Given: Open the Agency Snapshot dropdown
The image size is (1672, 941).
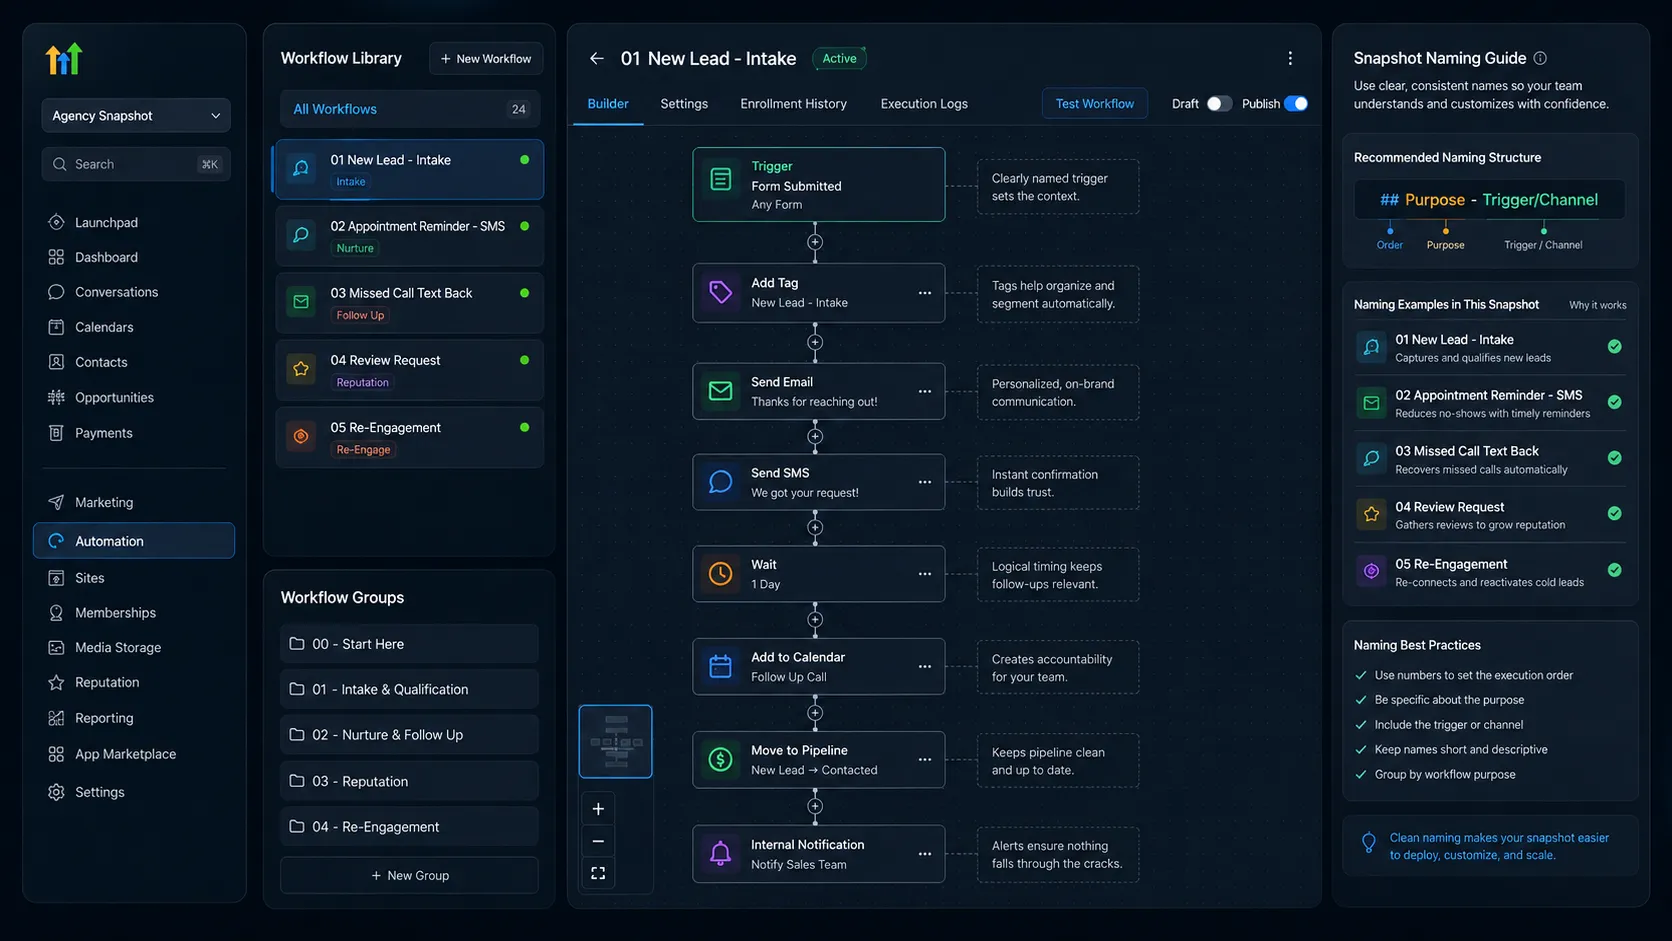Looking at the screenshot, I should pos(136,116).
